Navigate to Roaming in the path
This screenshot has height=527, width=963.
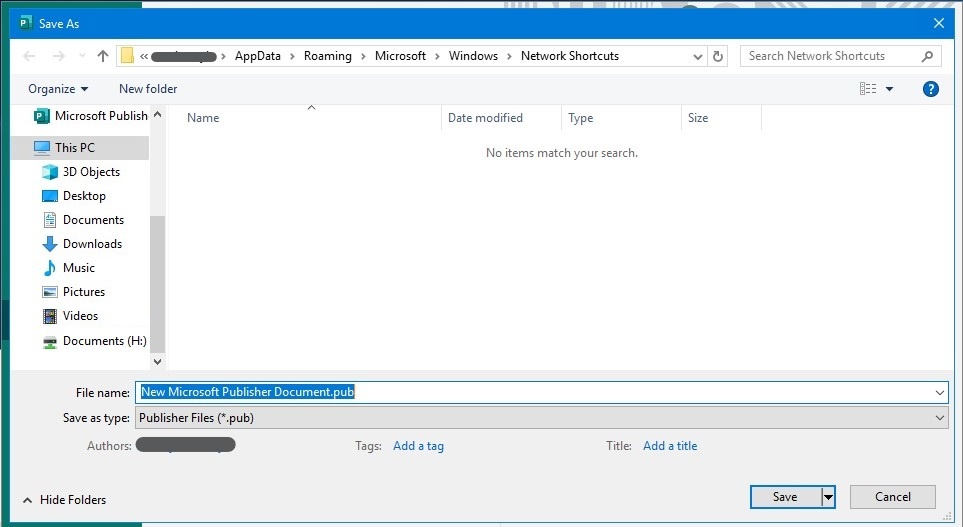[327, 56]
